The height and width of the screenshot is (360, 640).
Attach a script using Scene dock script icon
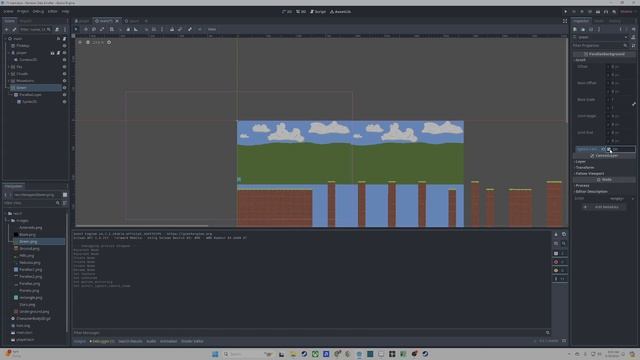pos(57,29)
